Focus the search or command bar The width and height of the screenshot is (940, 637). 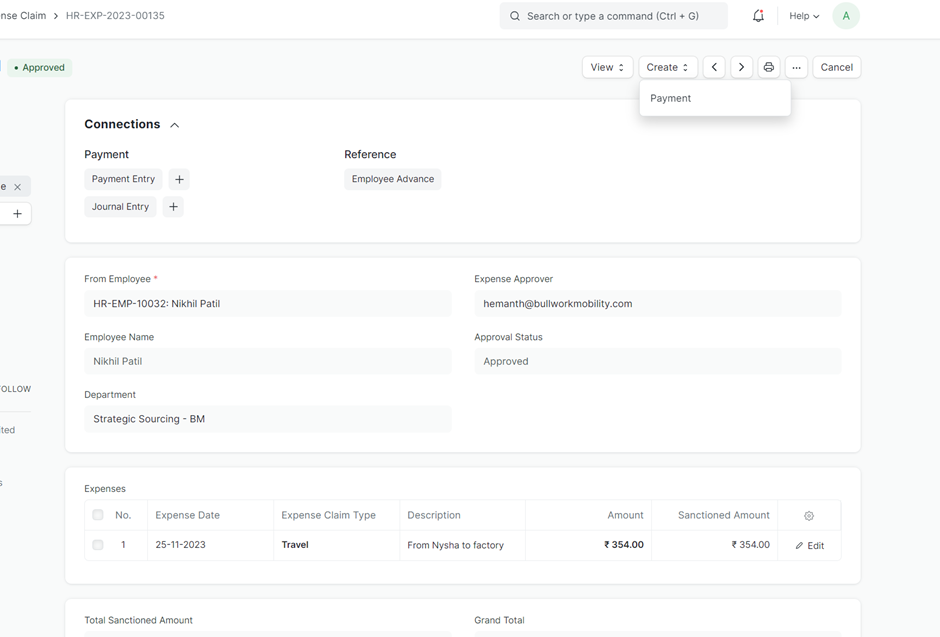[x=613, y=16]
